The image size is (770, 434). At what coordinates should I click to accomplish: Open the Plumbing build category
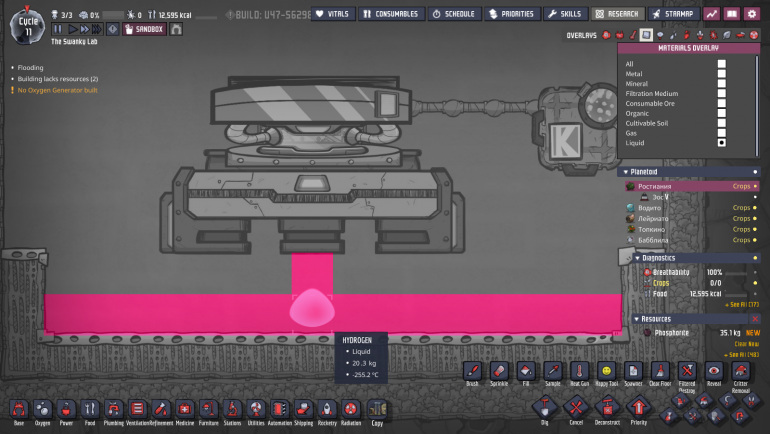tap(113, 412)
